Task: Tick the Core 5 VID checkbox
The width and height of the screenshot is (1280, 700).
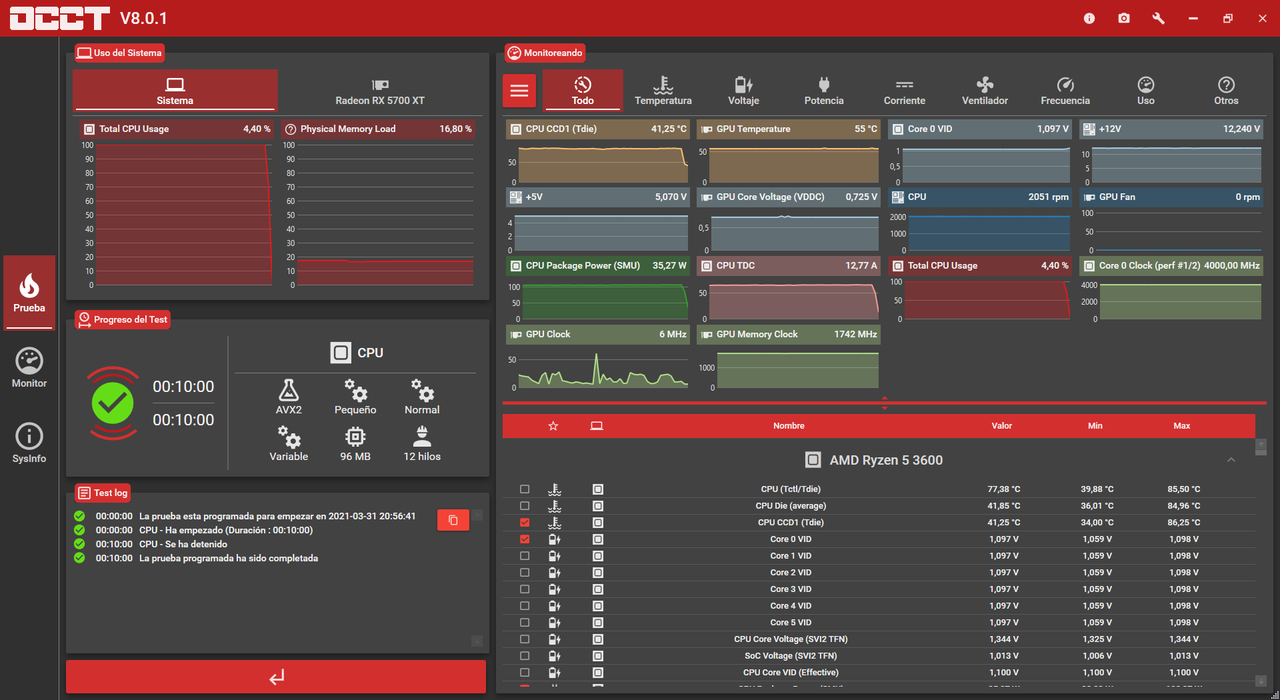Action: point(525,622)
